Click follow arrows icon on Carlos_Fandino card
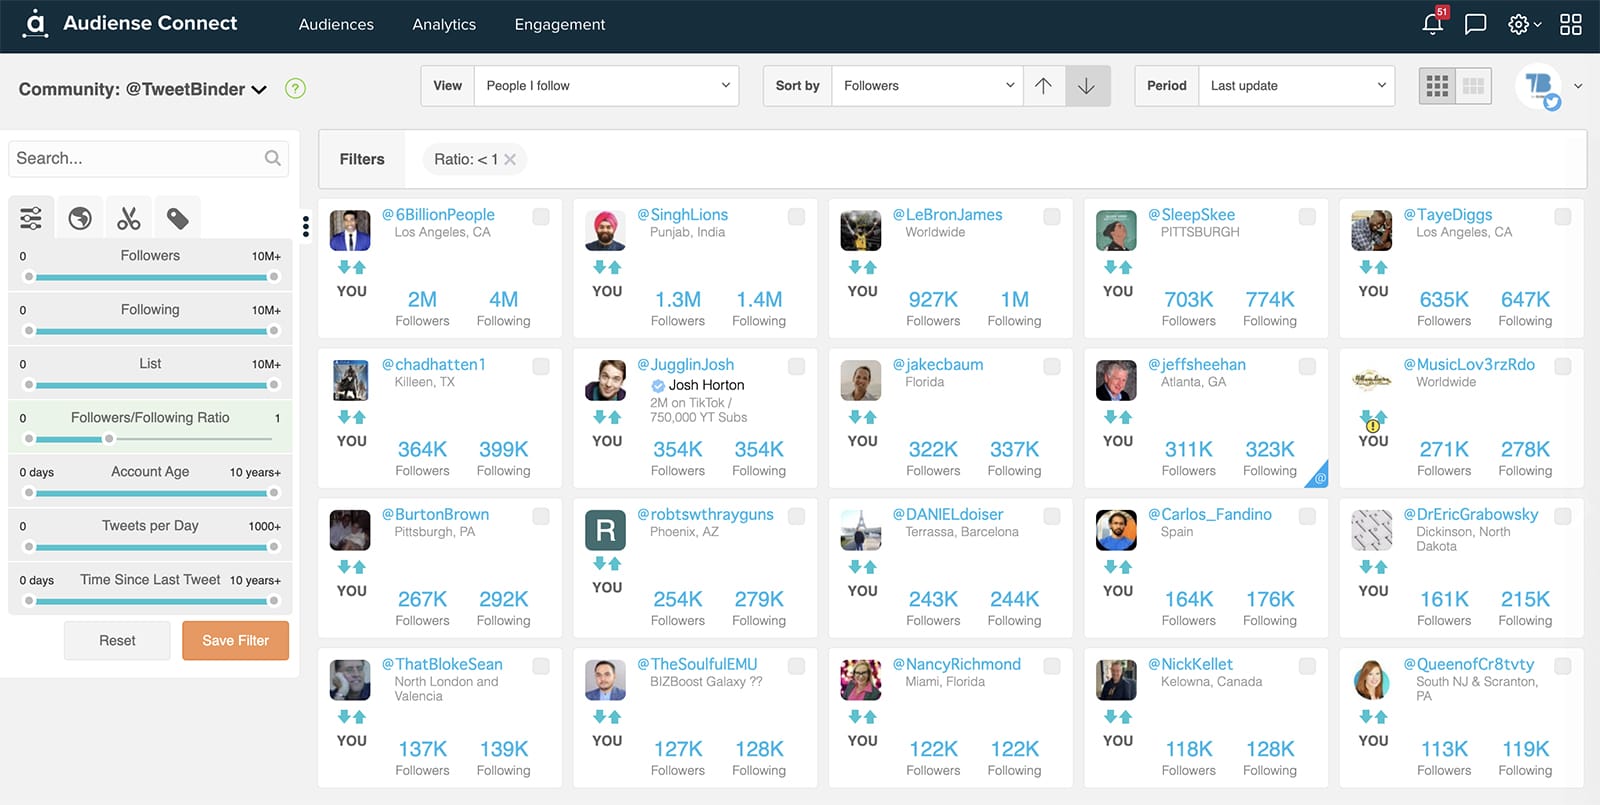 1118,567
